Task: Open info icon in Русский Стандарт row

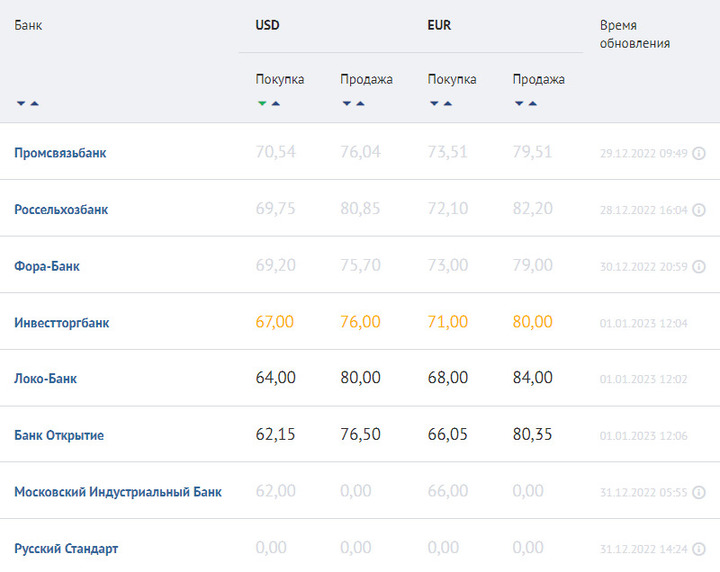Action: [699, 549]
